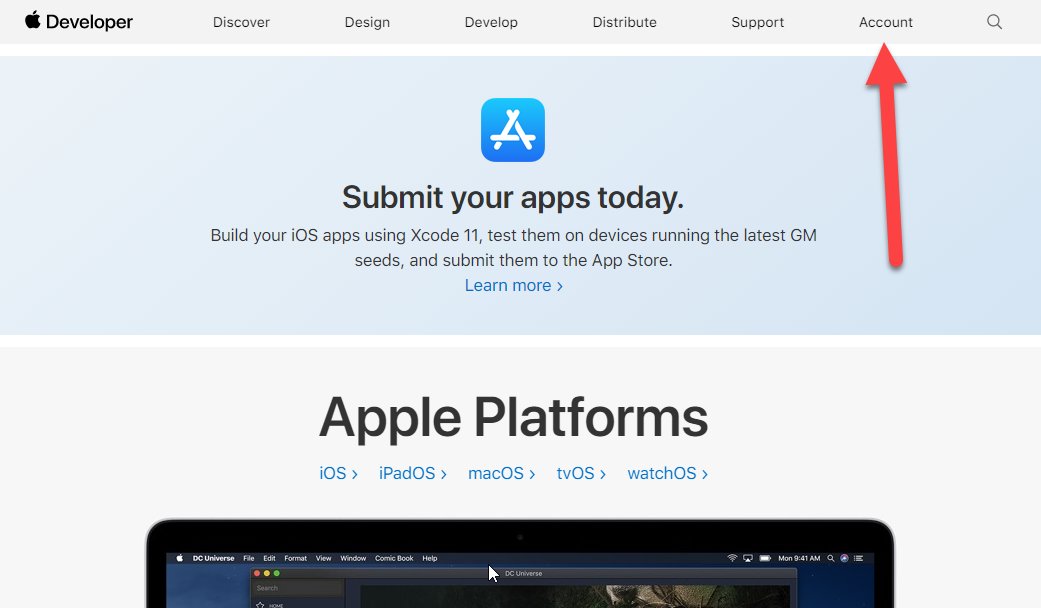Click the Learn more link
Viewport: 1041px width, 608px height.
(x=507, y=285)
